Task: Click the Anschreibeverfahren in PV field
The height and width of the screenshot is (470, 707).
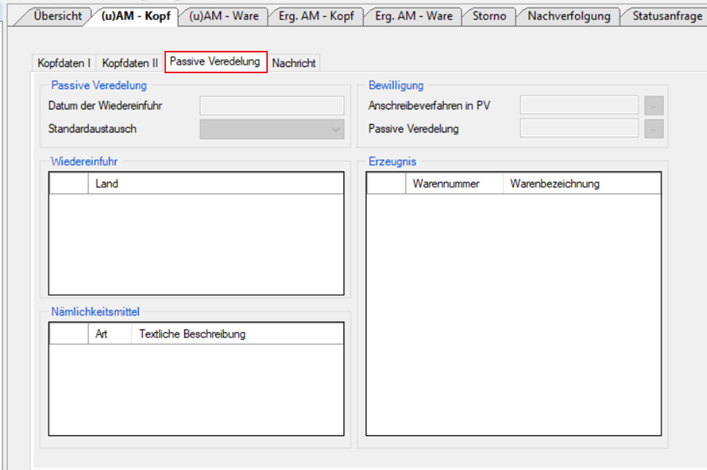Action: click(x=579, y=105)
